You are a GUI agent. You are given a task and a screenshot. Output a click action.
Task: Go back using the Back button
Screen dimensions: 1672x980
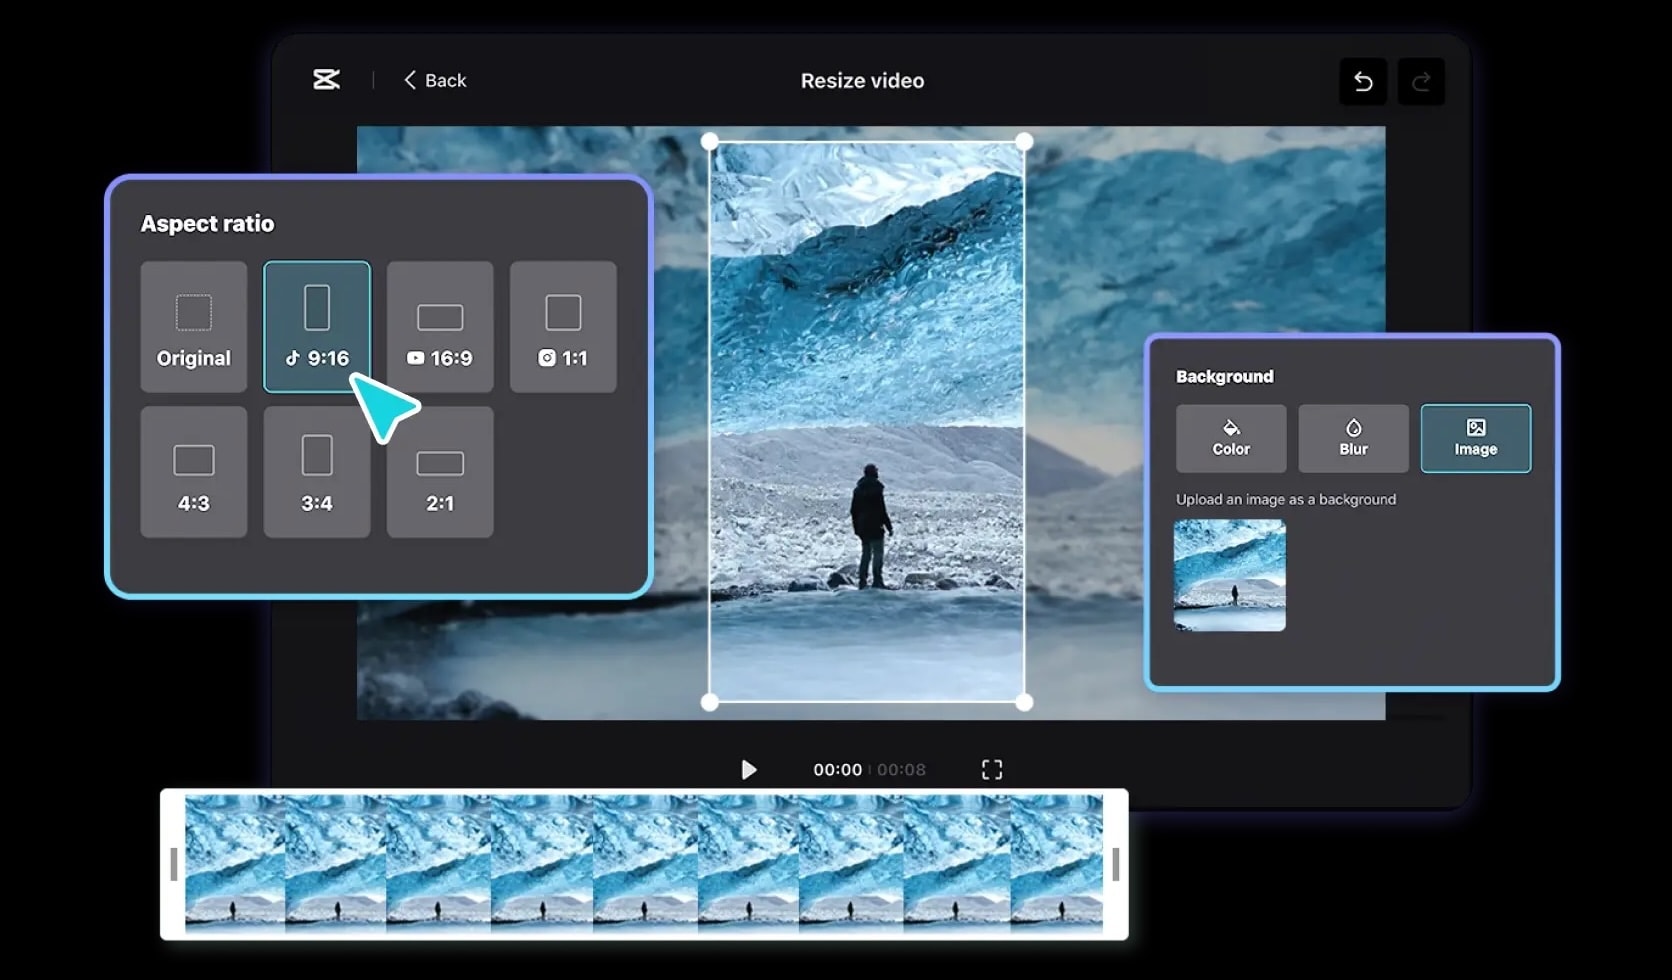pyautogui.click(x=435, y=80)
